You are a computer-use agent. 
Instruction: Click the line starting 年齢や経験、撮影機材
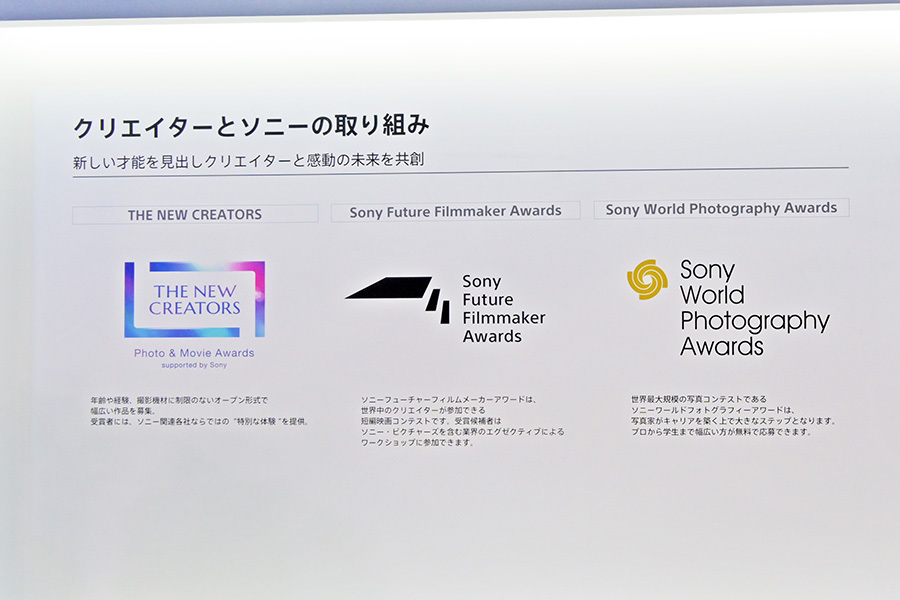click(179, 401)
